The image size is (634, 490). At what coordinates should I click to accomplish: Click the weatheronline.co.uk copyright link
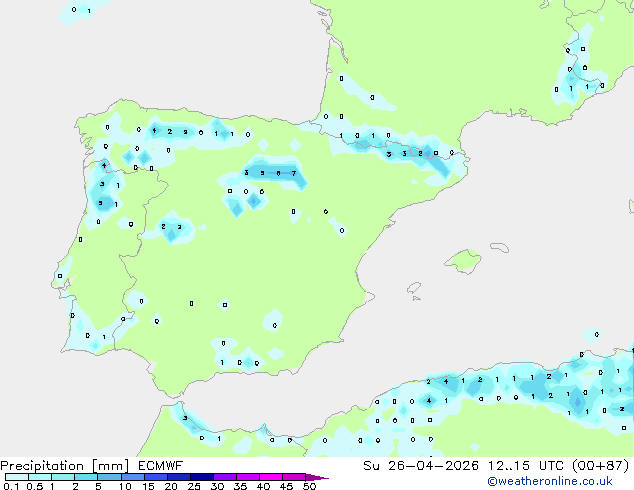coord(563,481)
